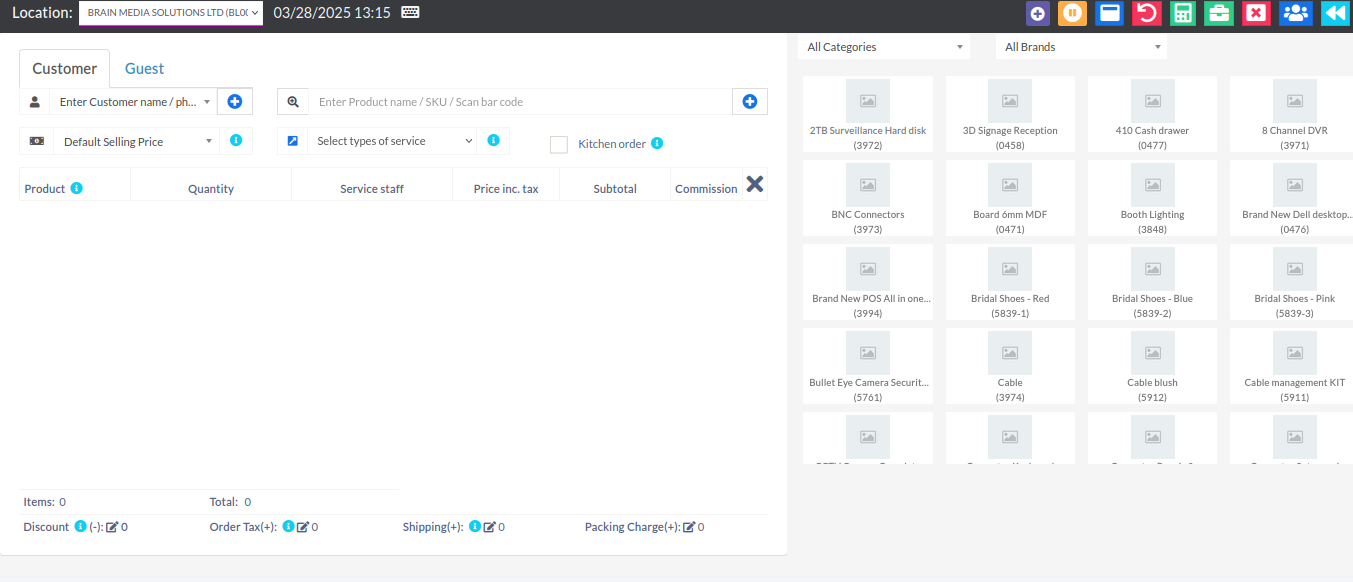
Task: Click the Discount info icon
Action: 81,526
